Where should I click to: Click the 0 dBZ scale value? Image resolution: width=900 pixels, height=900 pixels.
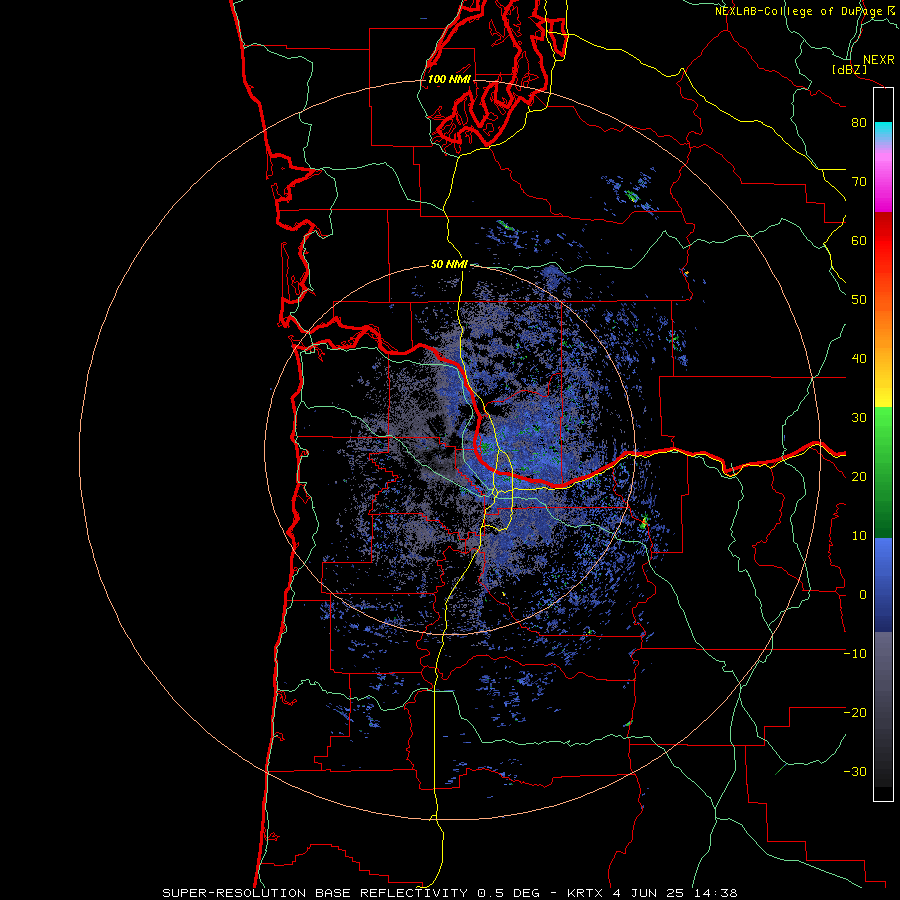(863, 595)
